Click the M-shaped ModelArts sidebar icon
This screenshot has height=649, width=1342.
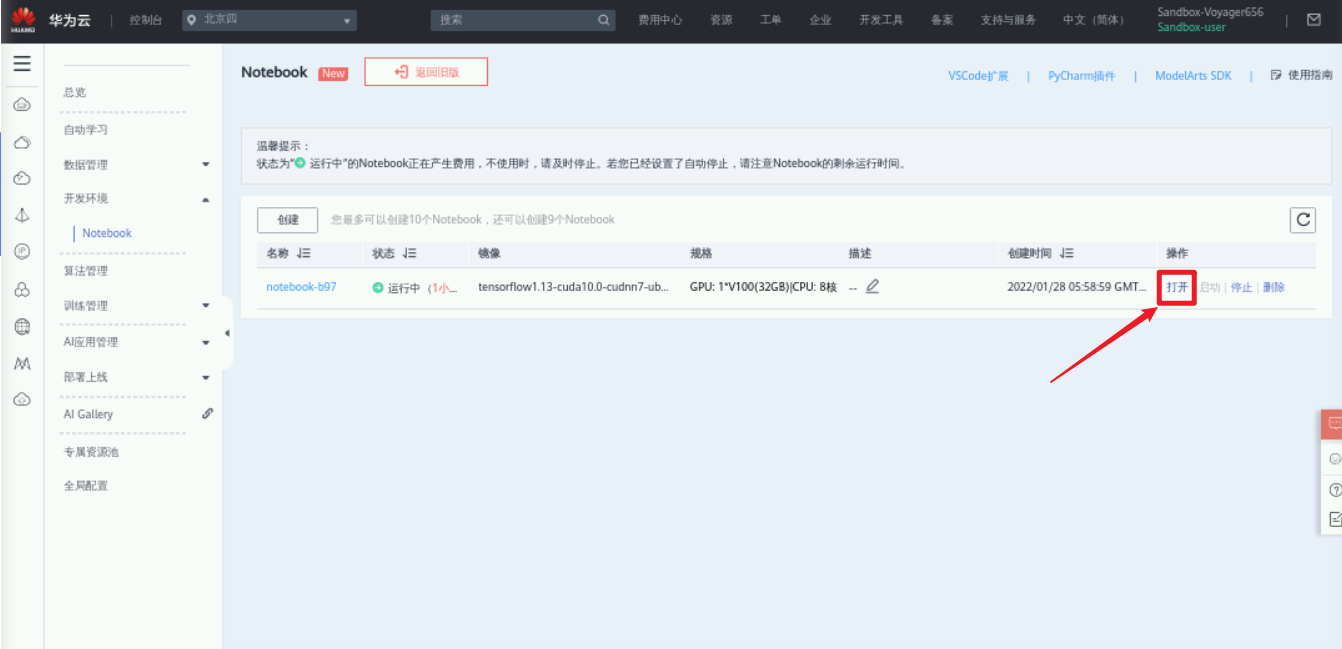[22, 363]
